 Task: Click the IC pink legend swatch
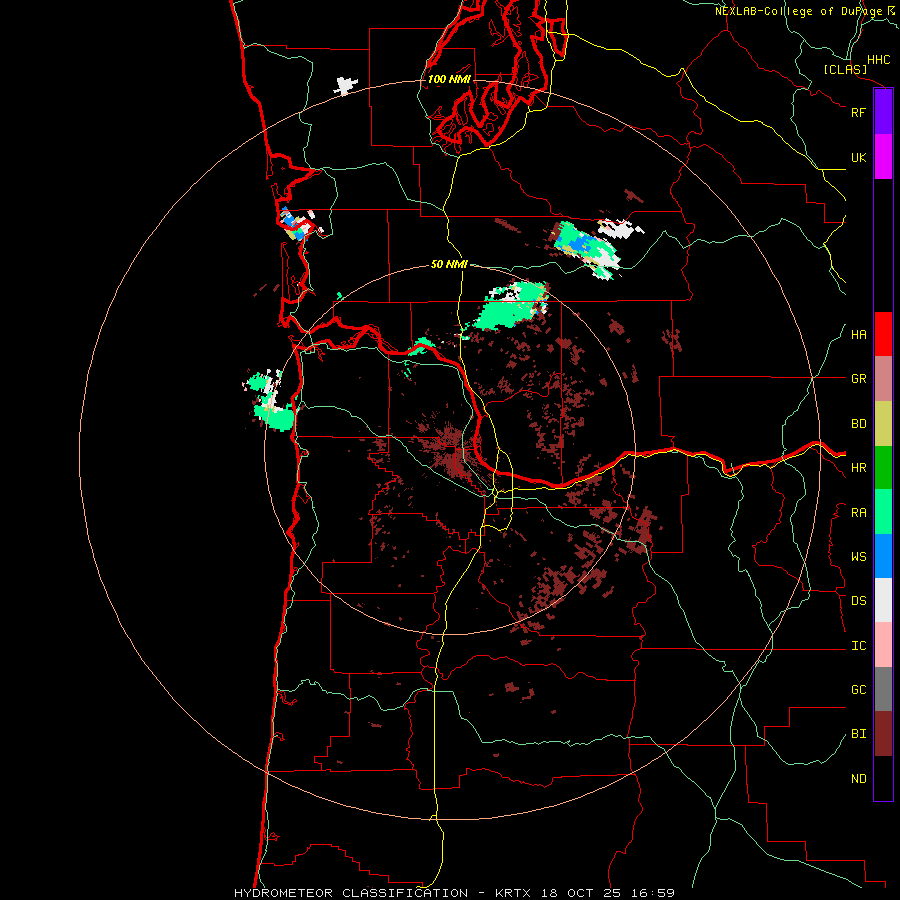point(883,645)
